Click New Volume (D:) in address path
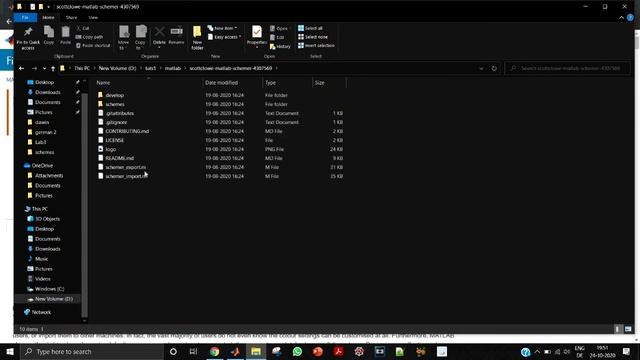The image size is (640, 360). point(118,68)
